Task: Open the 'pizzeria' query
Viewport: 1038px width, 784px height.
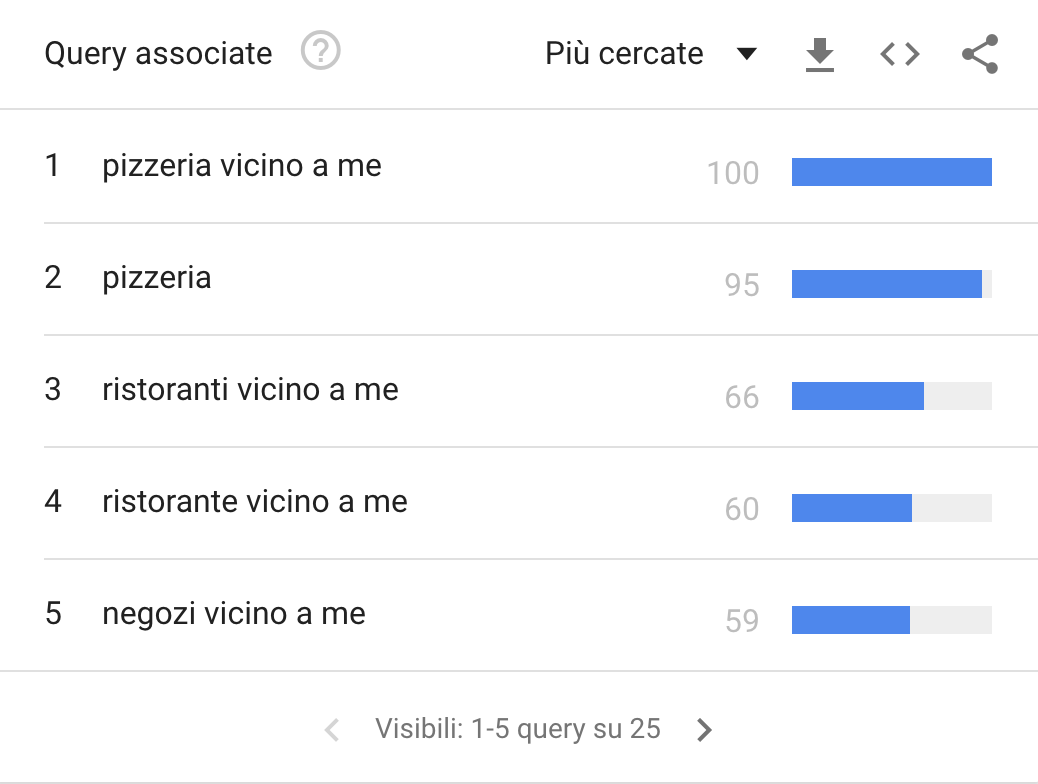Action: [157, 277]
